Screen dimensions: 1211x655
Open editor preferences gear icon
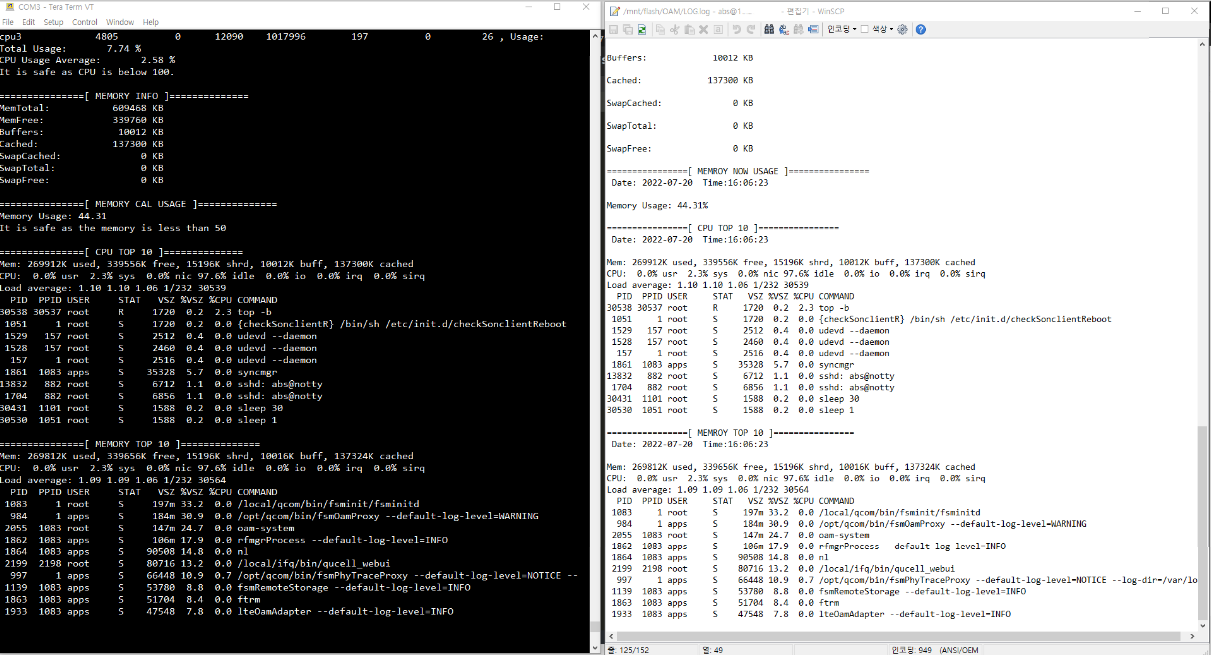coord(902,30)
